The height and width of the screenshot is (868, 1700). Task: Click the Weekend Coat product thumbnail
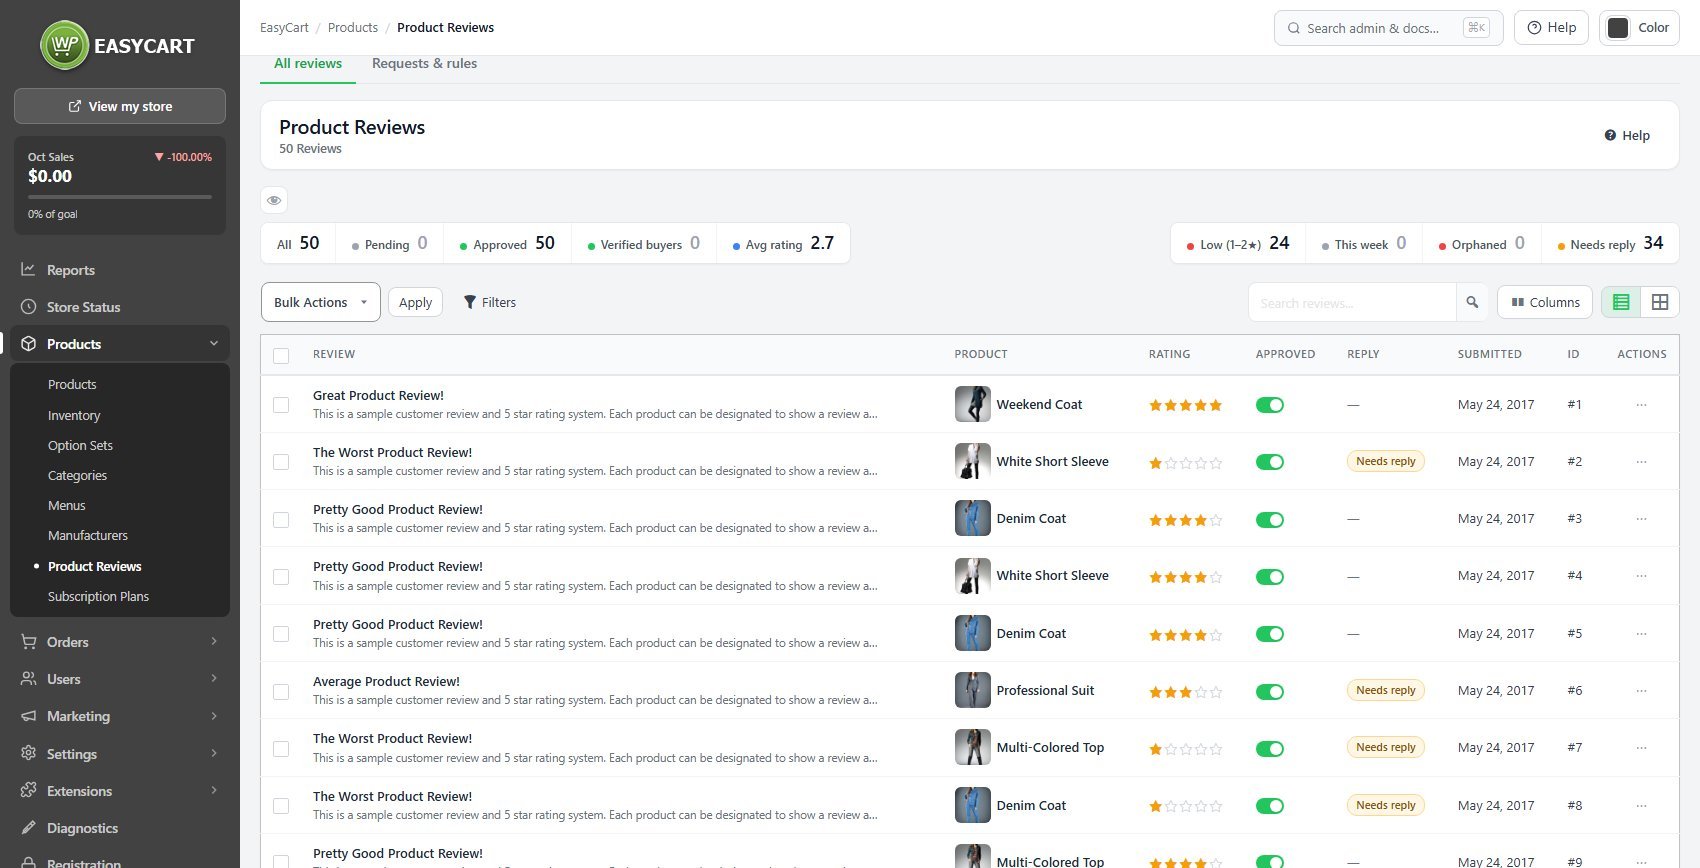click(972, 404)
